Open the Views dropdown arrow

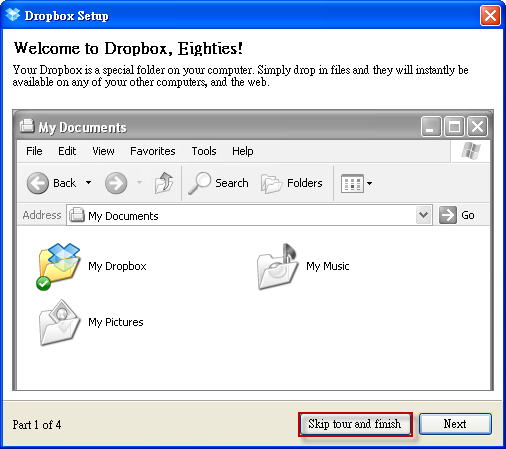click(369, 183)
